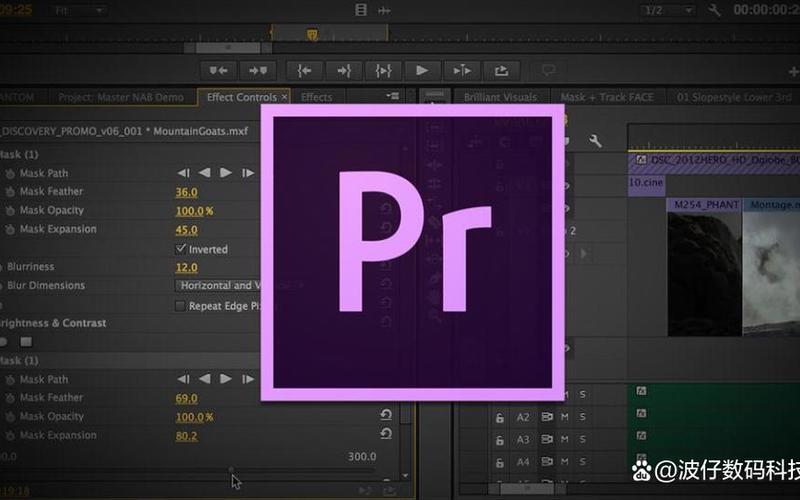
Task: Click fx badge on A2 audio clip
Action: [x=641, y=413]
